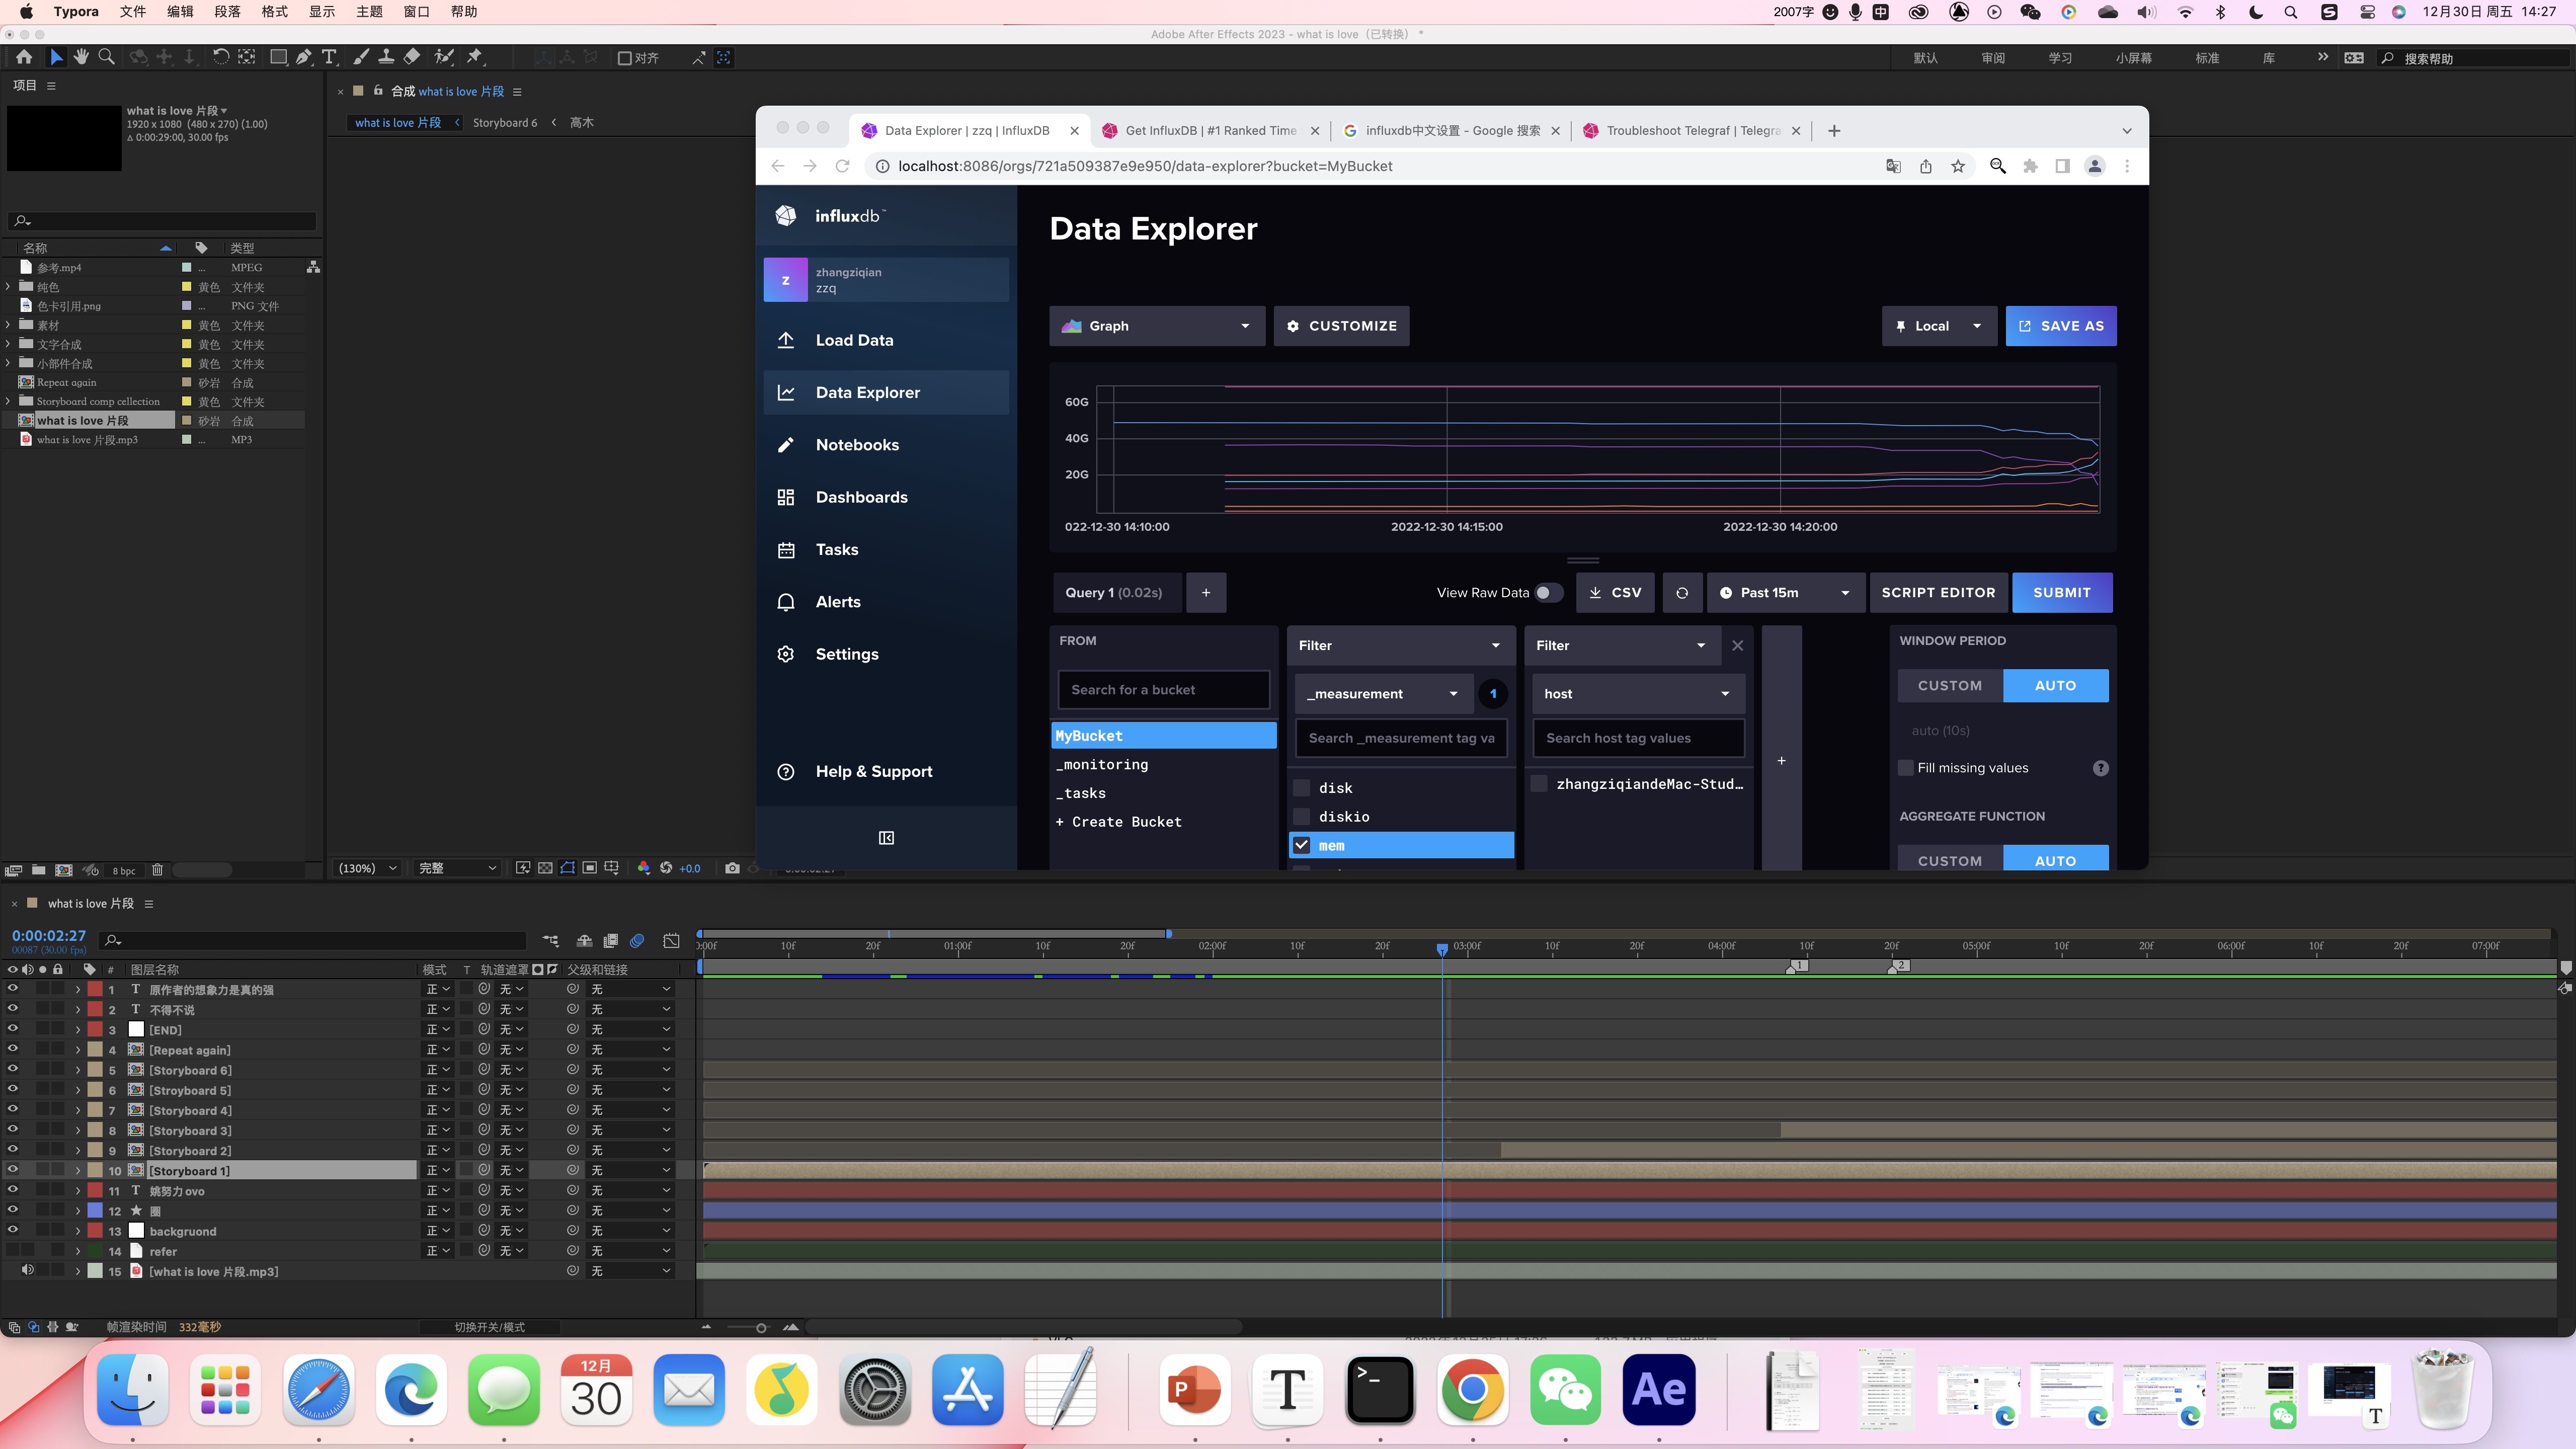Screen dimensions: 2576x1449
Task: Open the Terminal app in the Dock
Action: [1380, 1390]
